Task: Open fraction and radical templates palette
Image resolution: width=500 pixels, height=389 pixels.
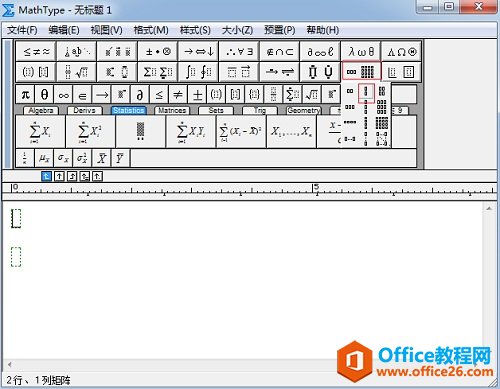Action: [x=77, y=72]
